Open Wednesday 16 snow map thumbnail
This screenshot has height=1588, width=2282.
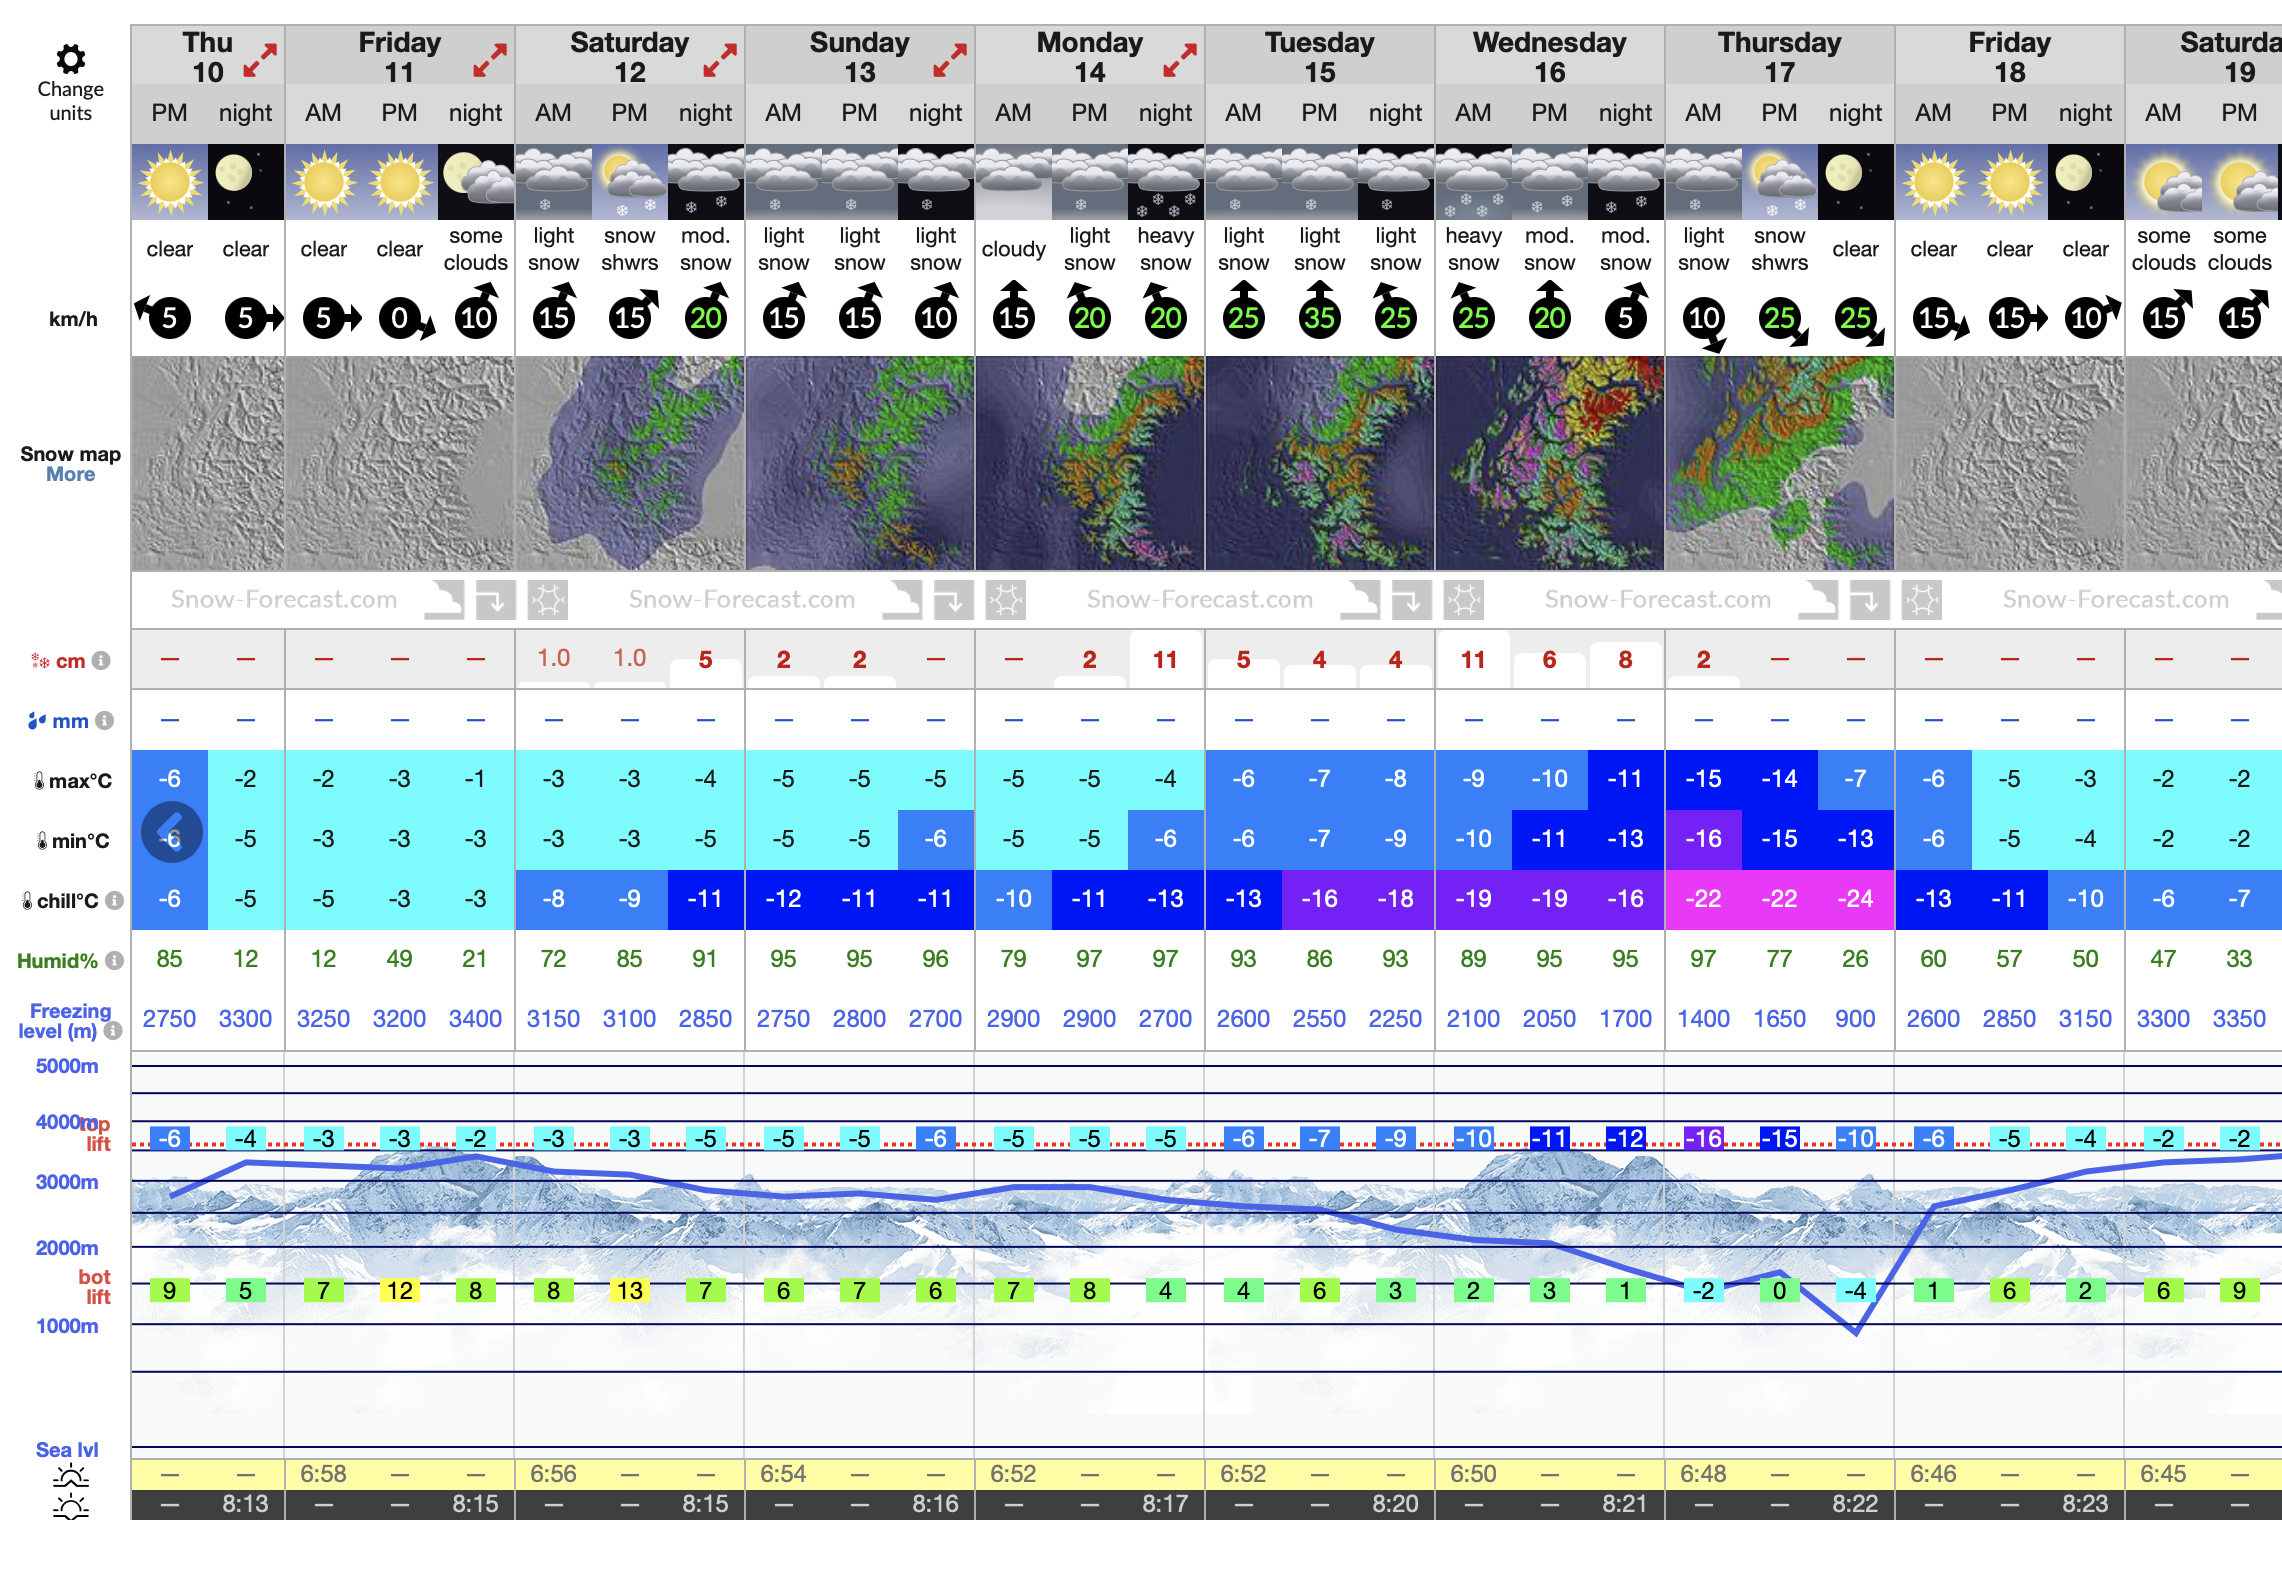coord(1549,463)
